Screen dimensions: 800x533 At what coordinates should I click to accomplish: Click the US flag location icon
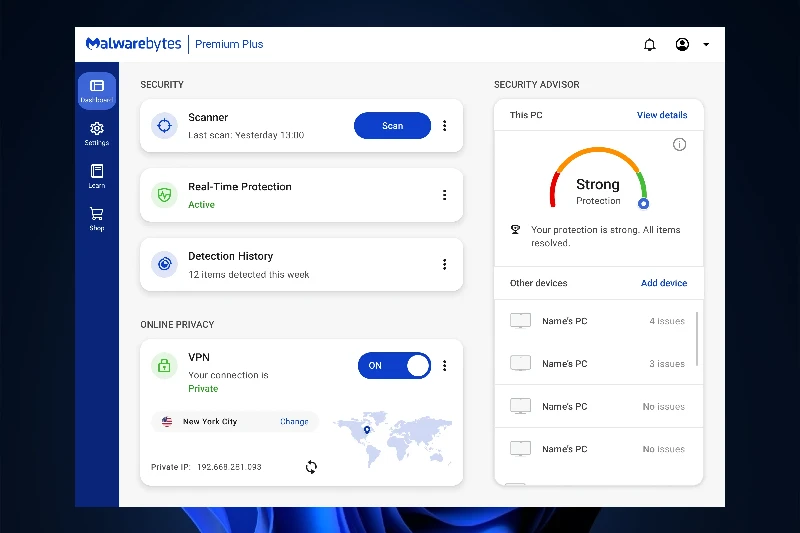[x=167, y=421]
